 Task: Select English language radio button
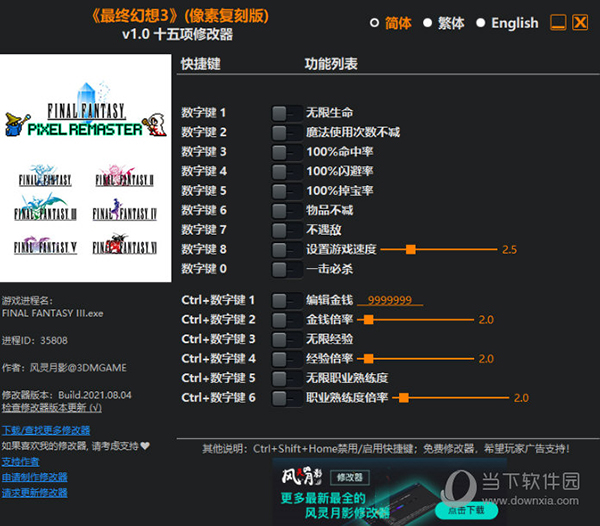click(481, 23)
